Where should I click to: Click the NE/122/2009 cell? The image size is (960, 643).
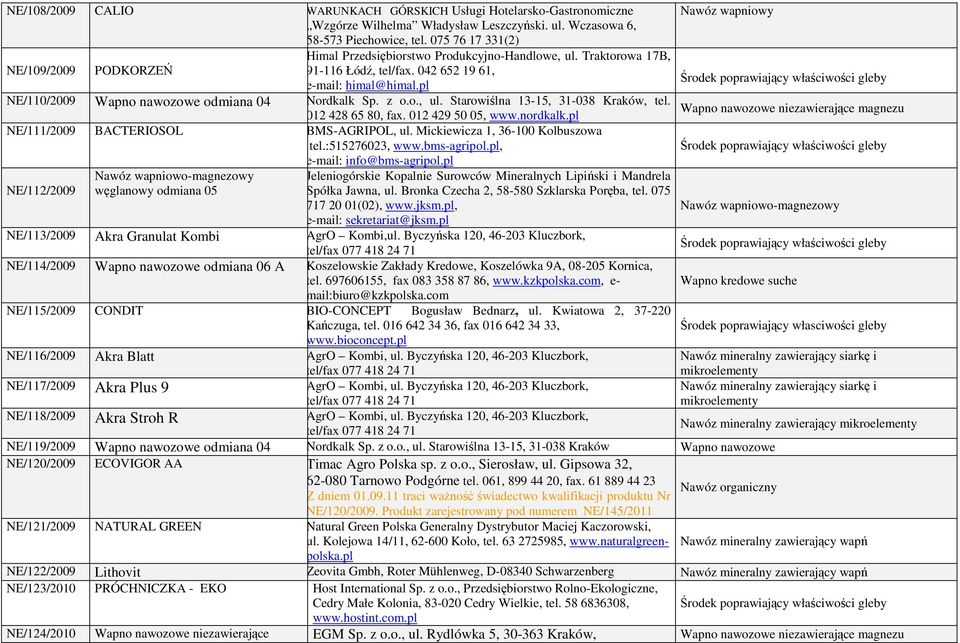click(46, 572)
